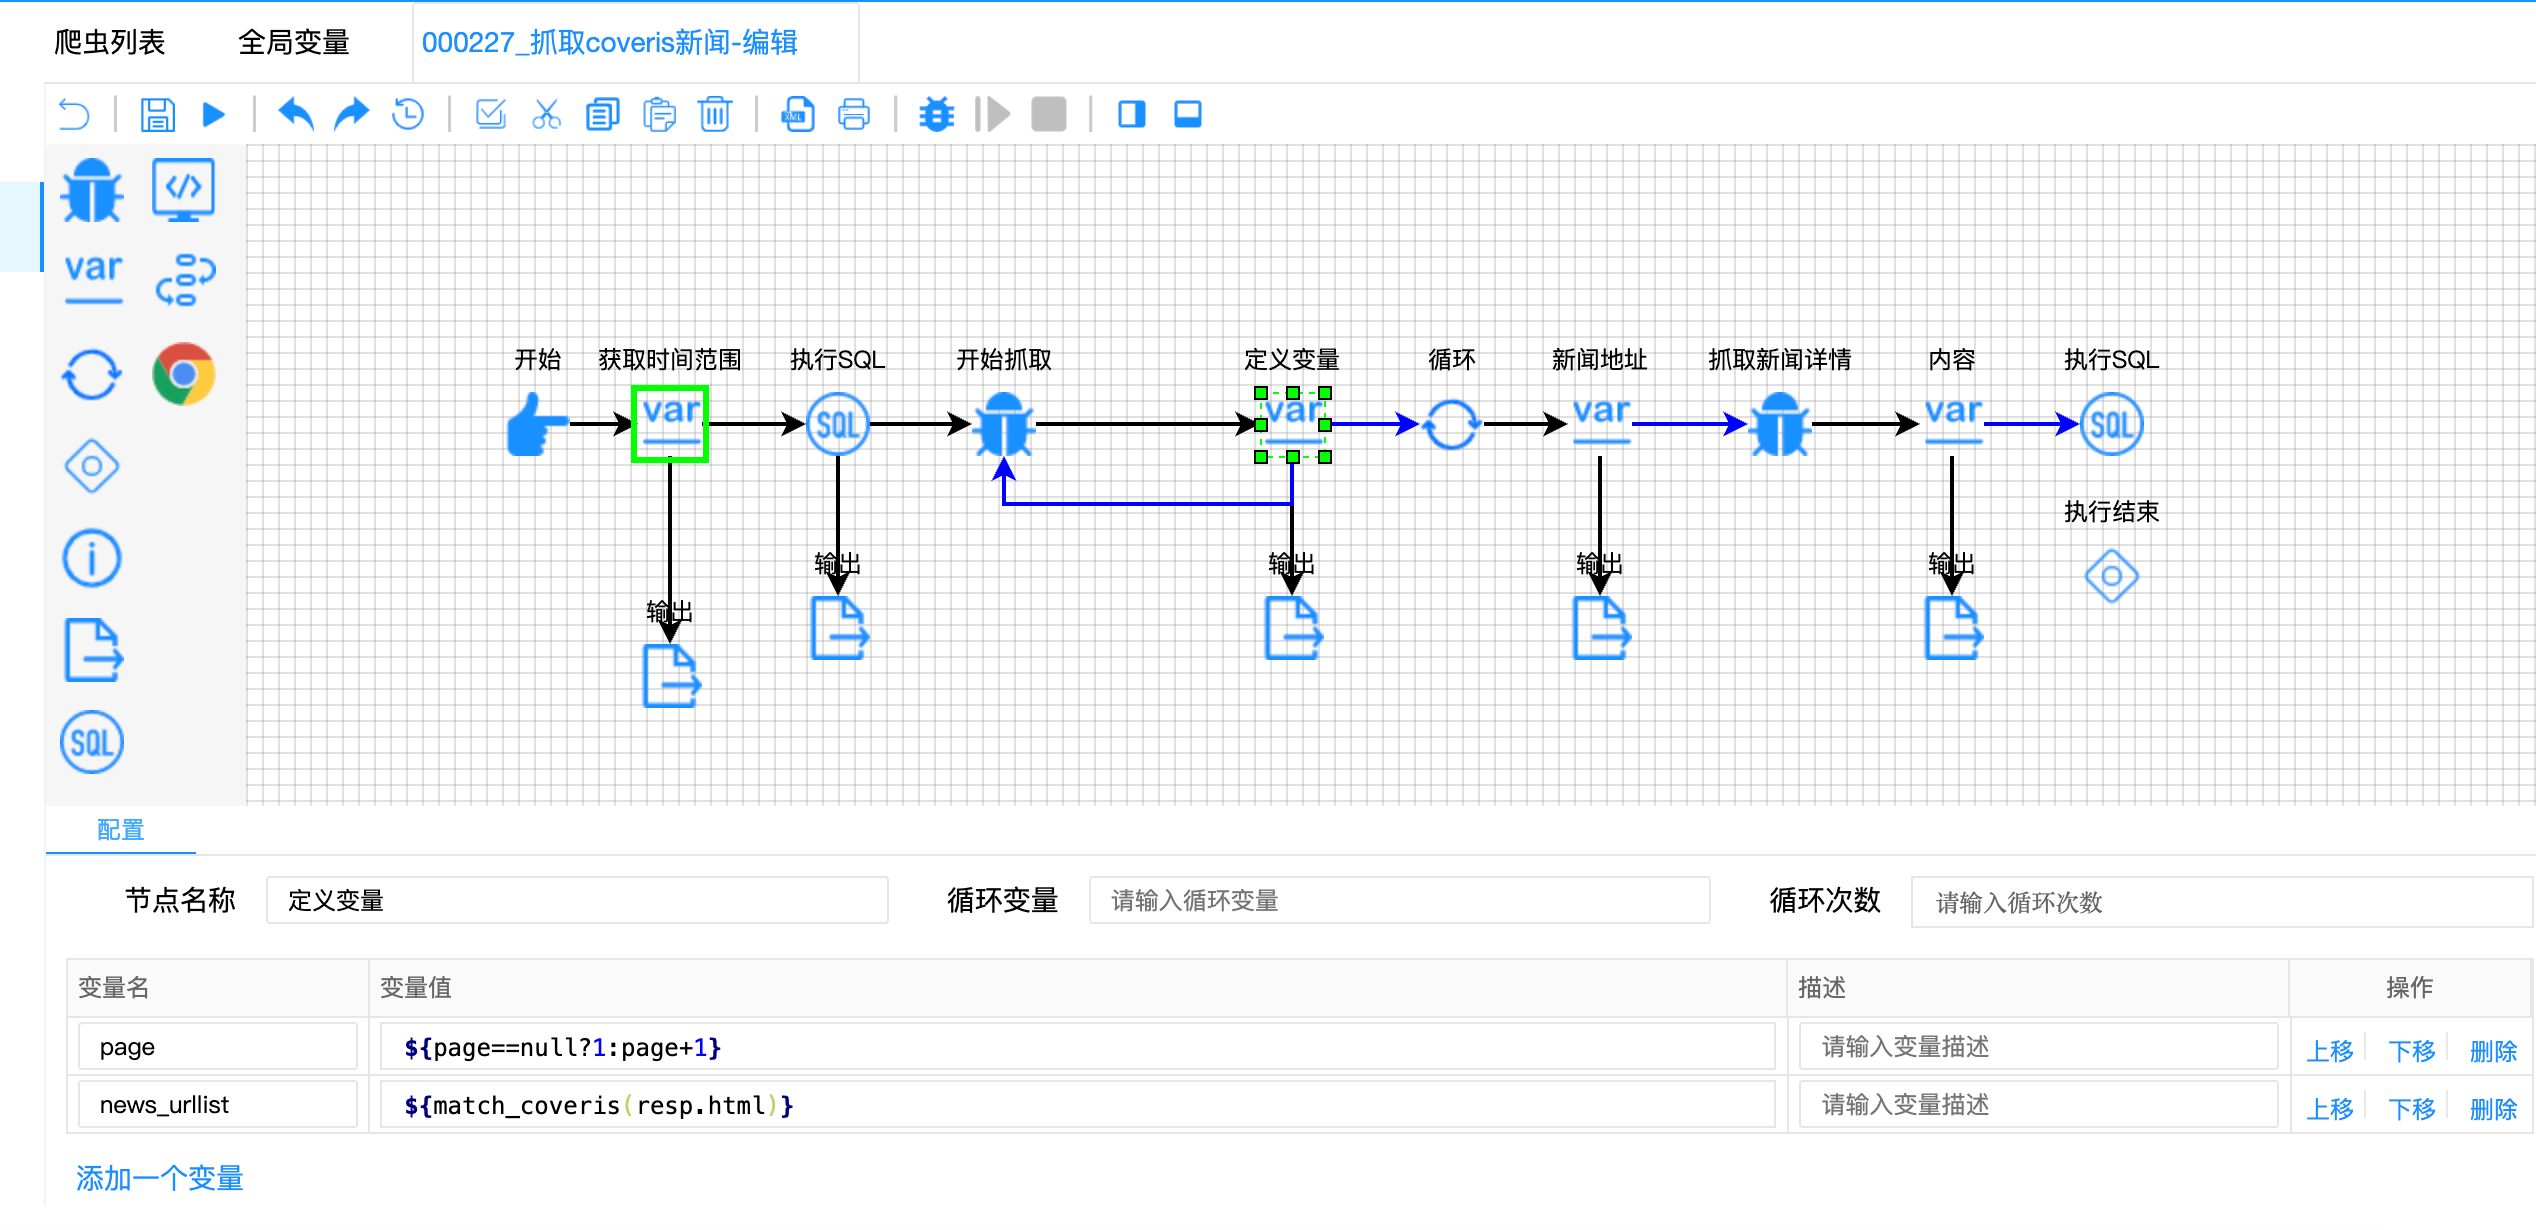Click the scissors cut icon

click(x=546, y=115)
